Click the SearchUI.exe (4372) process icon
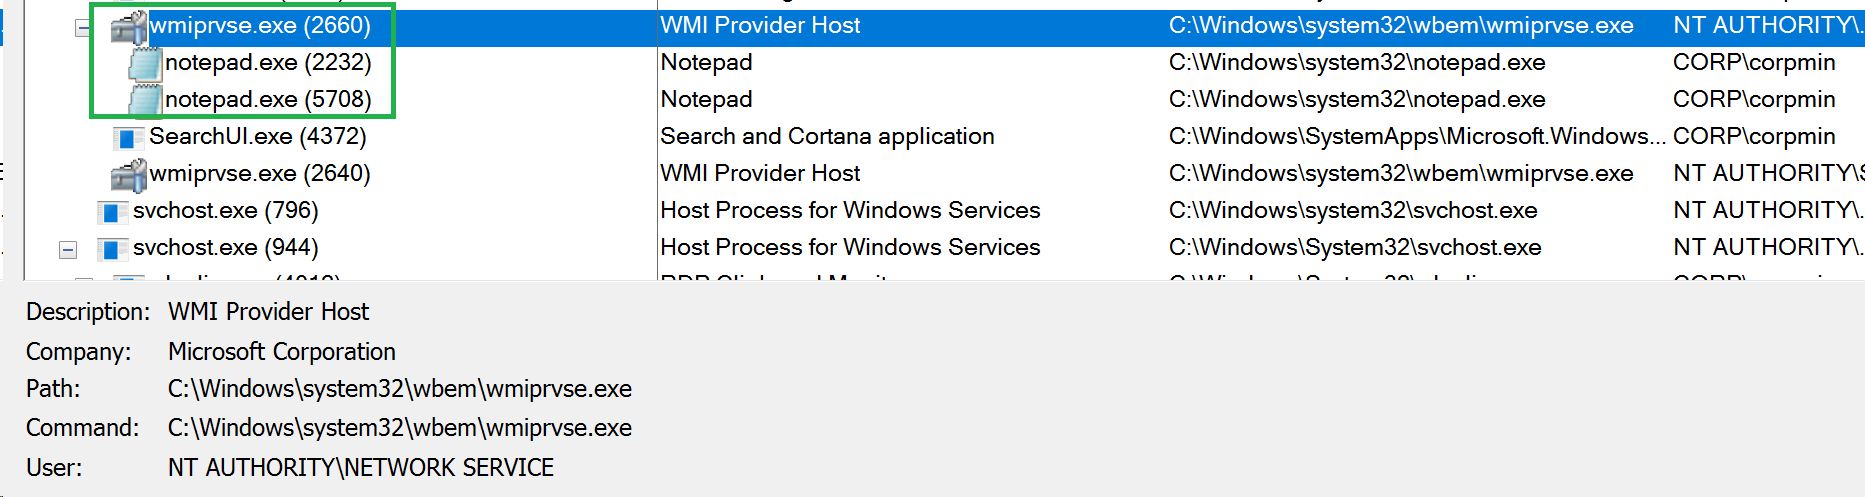The width and height of the screenshot is (1865, 497). coord(127,137)
